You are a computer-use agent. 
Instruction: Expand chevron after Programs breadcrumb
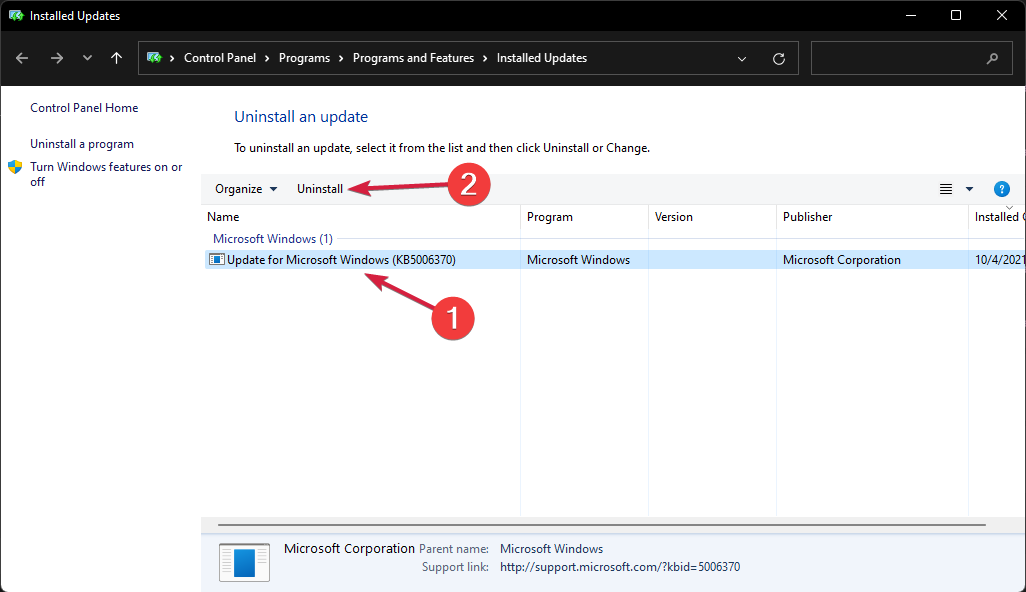[x=341, y=58]
